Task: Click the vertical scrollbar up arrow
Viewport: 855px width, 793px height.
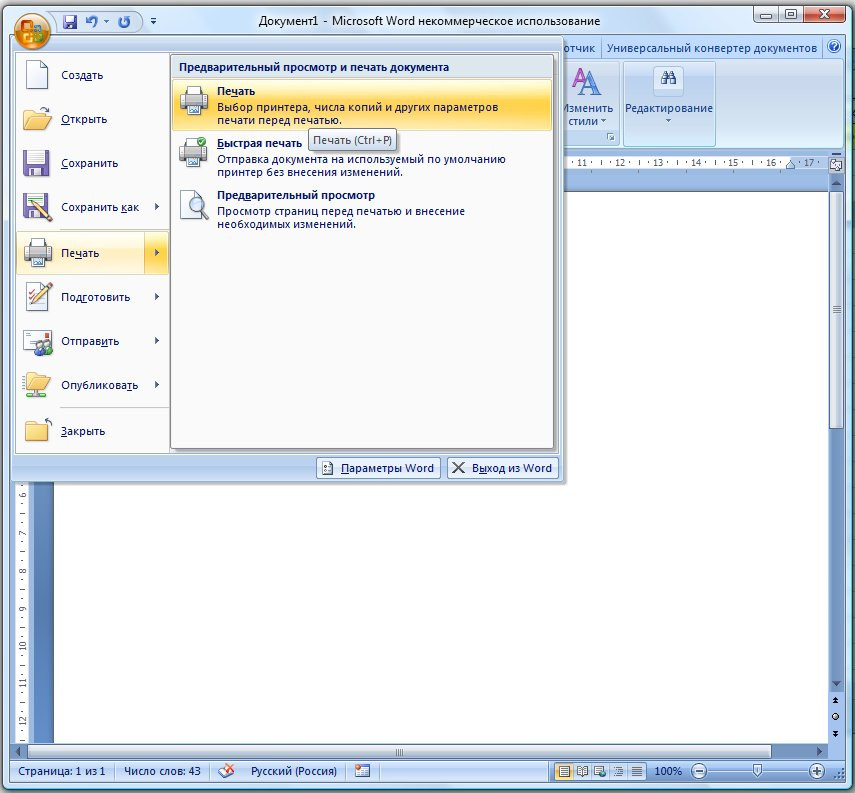Action: point(835,184)
